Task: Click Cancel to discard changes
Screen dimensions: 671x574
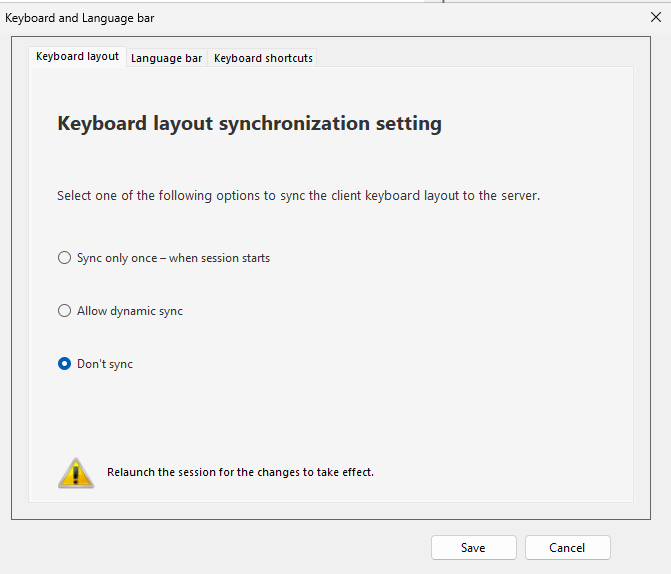Action: click(x=567, y=547)
